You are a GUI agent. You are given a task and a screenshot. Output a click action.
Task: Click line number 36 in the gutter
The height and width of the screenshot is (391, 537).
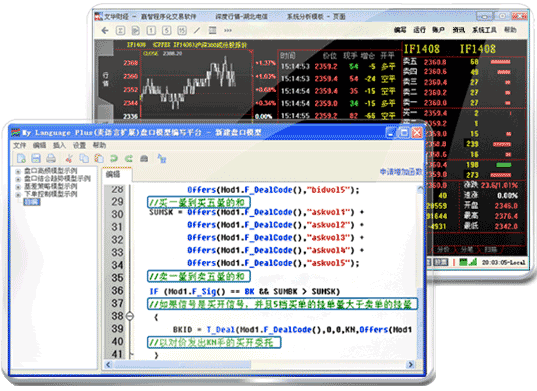click(117, 291)
